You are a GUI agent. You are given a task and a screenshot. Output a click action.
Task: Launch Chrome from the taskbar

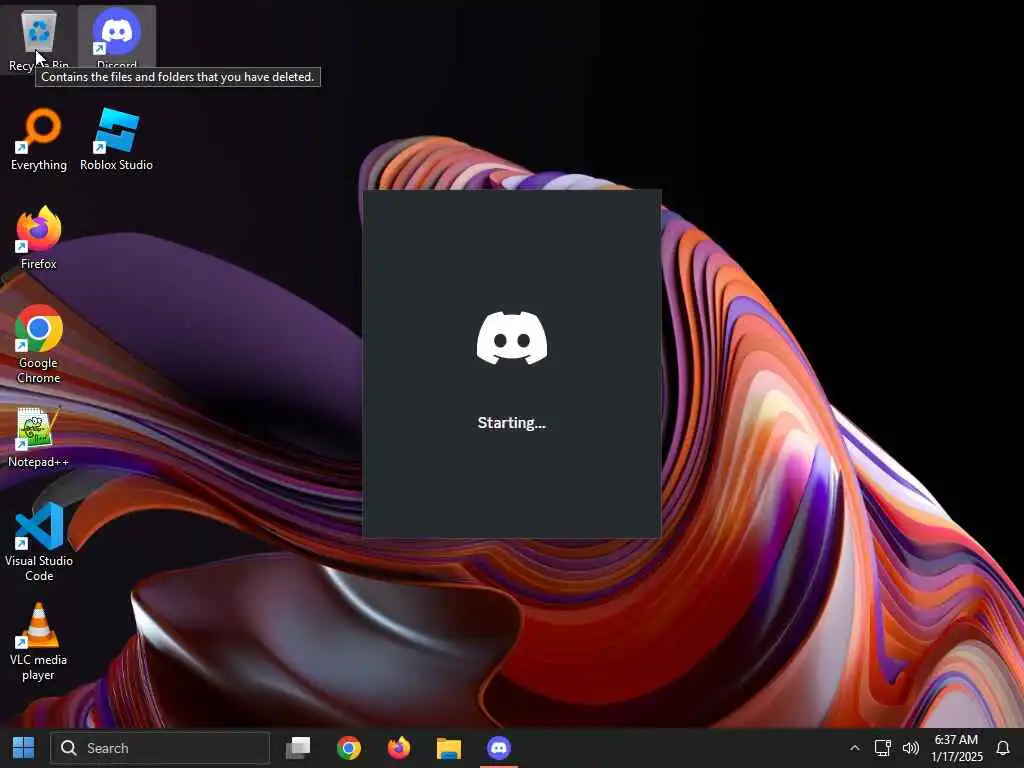349,748
